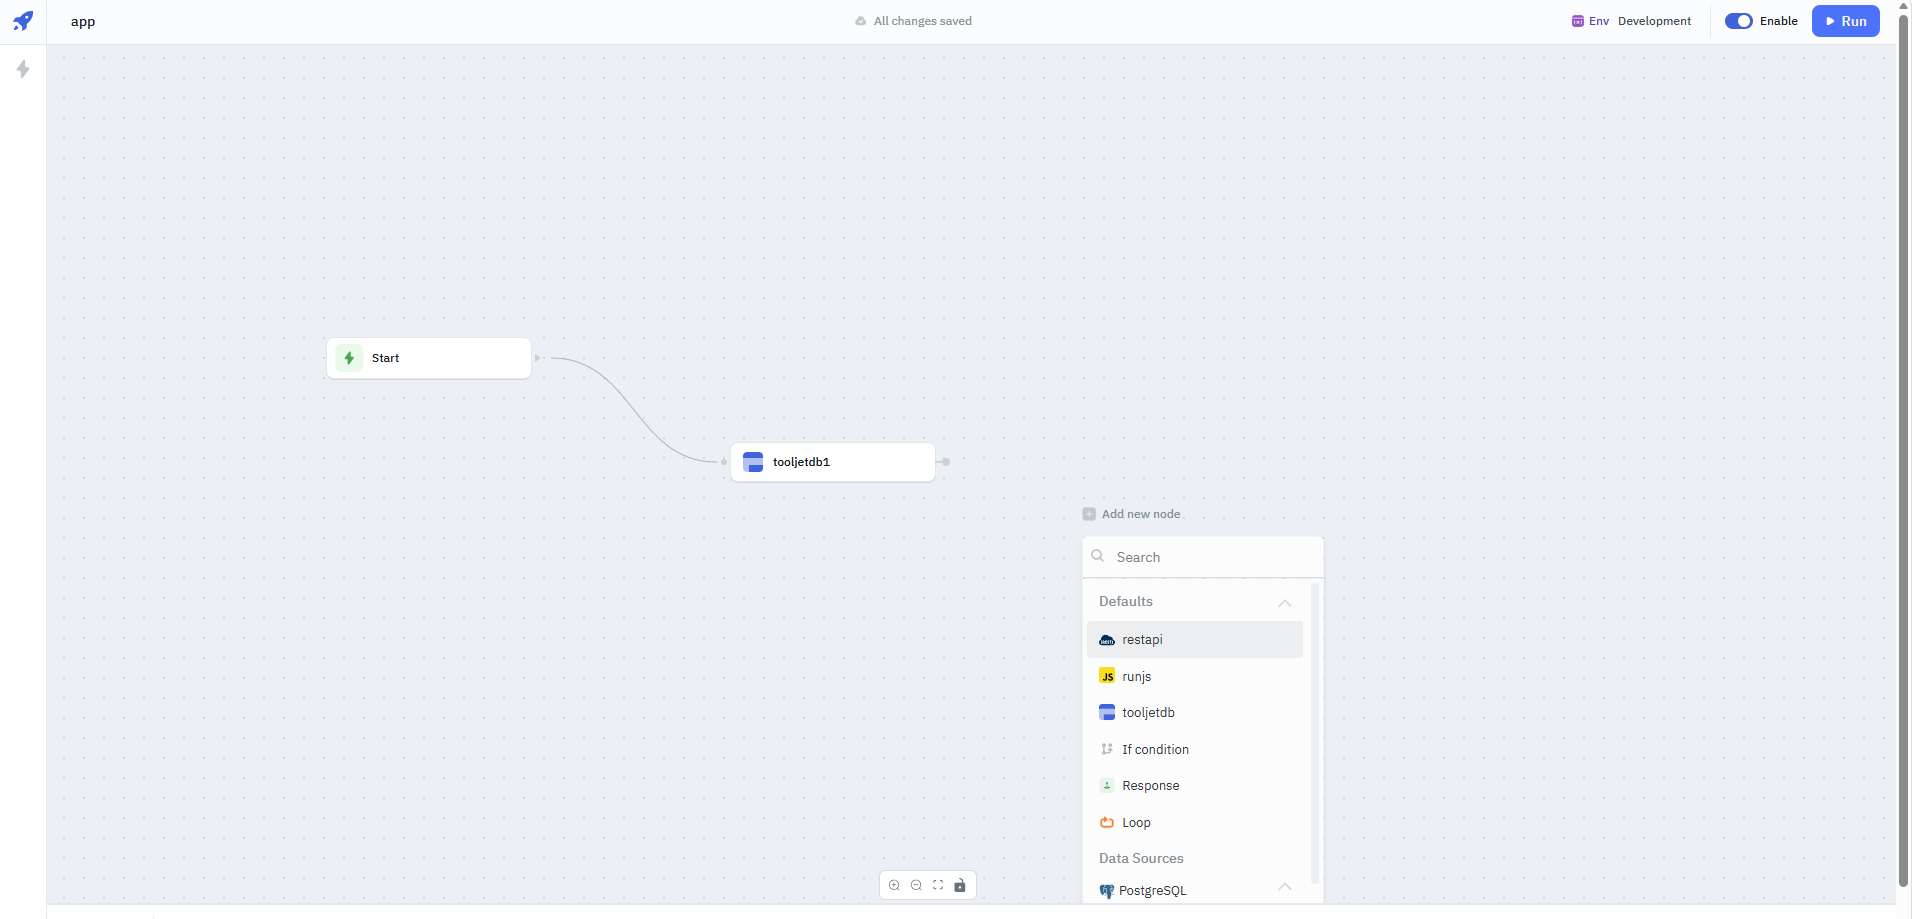Image resolution: width=1914 pixels, height=919 pixels.
Task: Fit the workflow view to screen
Action: (938, 885)
